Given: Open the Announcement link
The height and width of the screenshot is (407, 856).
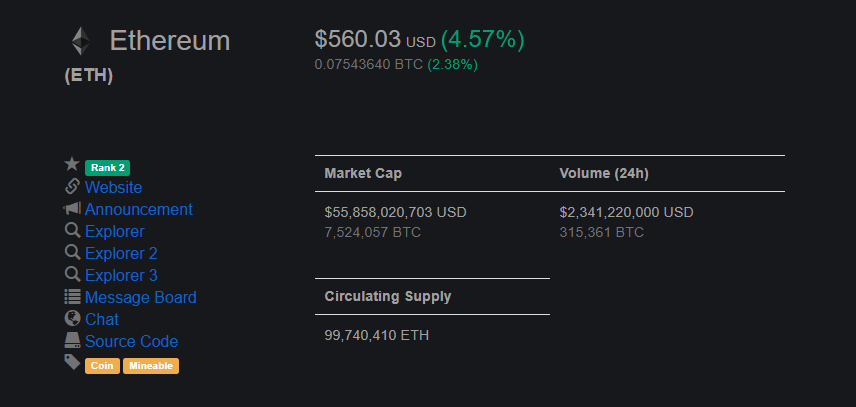Looking at the screenshot, I should 139,210.
